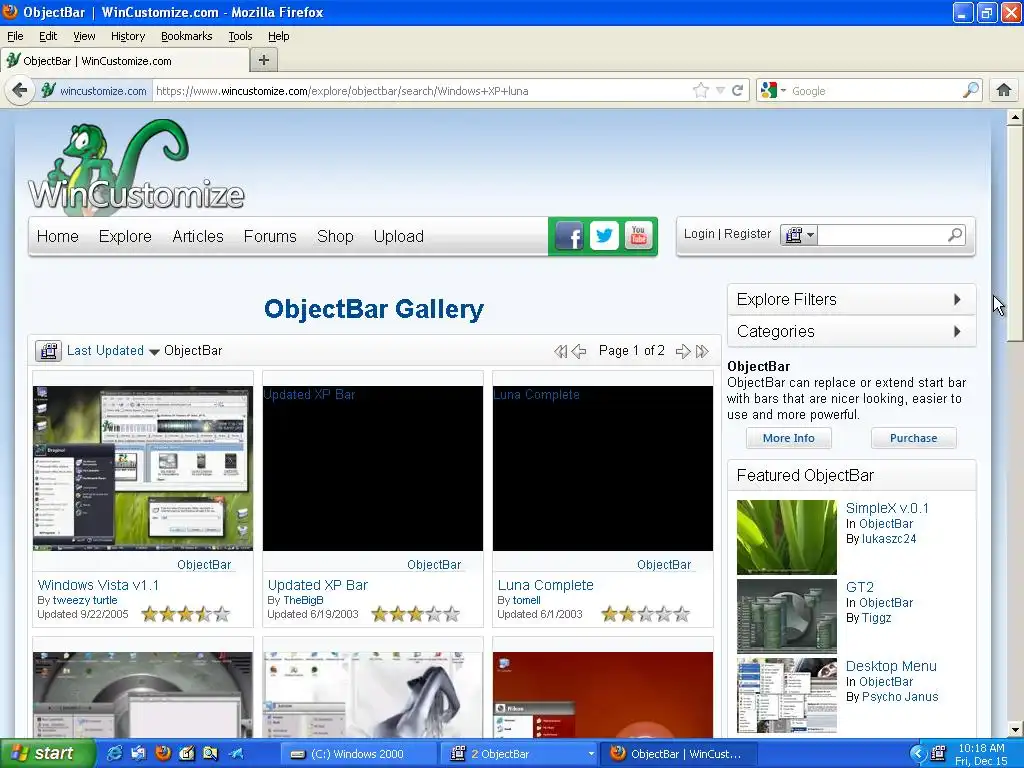Viewport: 1024px width, 768px height.
Task: Open author tweezy turtle profile
Action: 85,600
